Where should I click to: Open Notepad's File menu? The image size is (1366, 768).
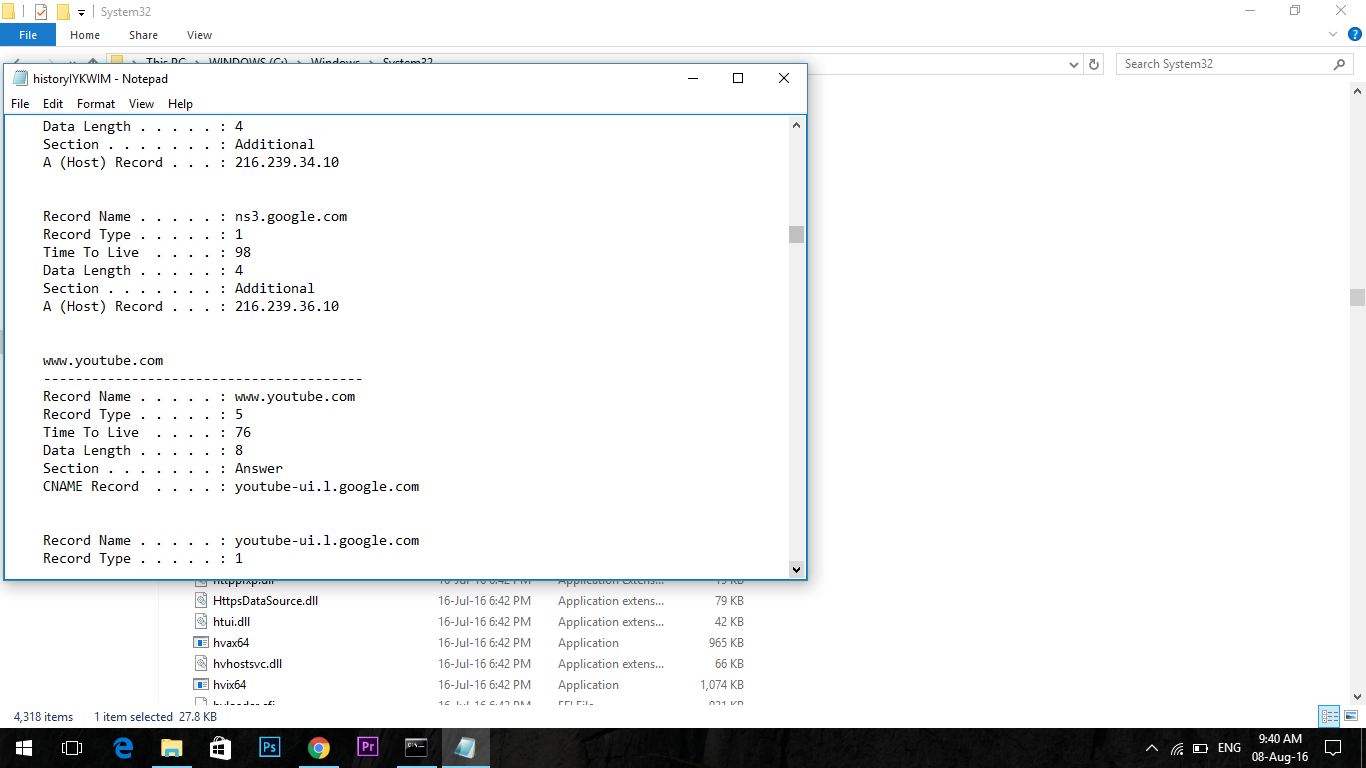(20, 104)
